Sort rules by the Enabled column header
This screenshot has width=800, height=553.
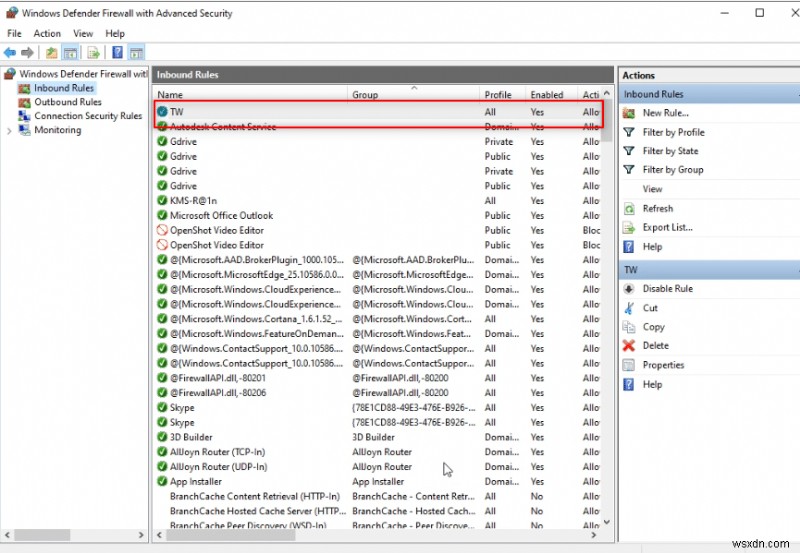click(x=547, y=95)
